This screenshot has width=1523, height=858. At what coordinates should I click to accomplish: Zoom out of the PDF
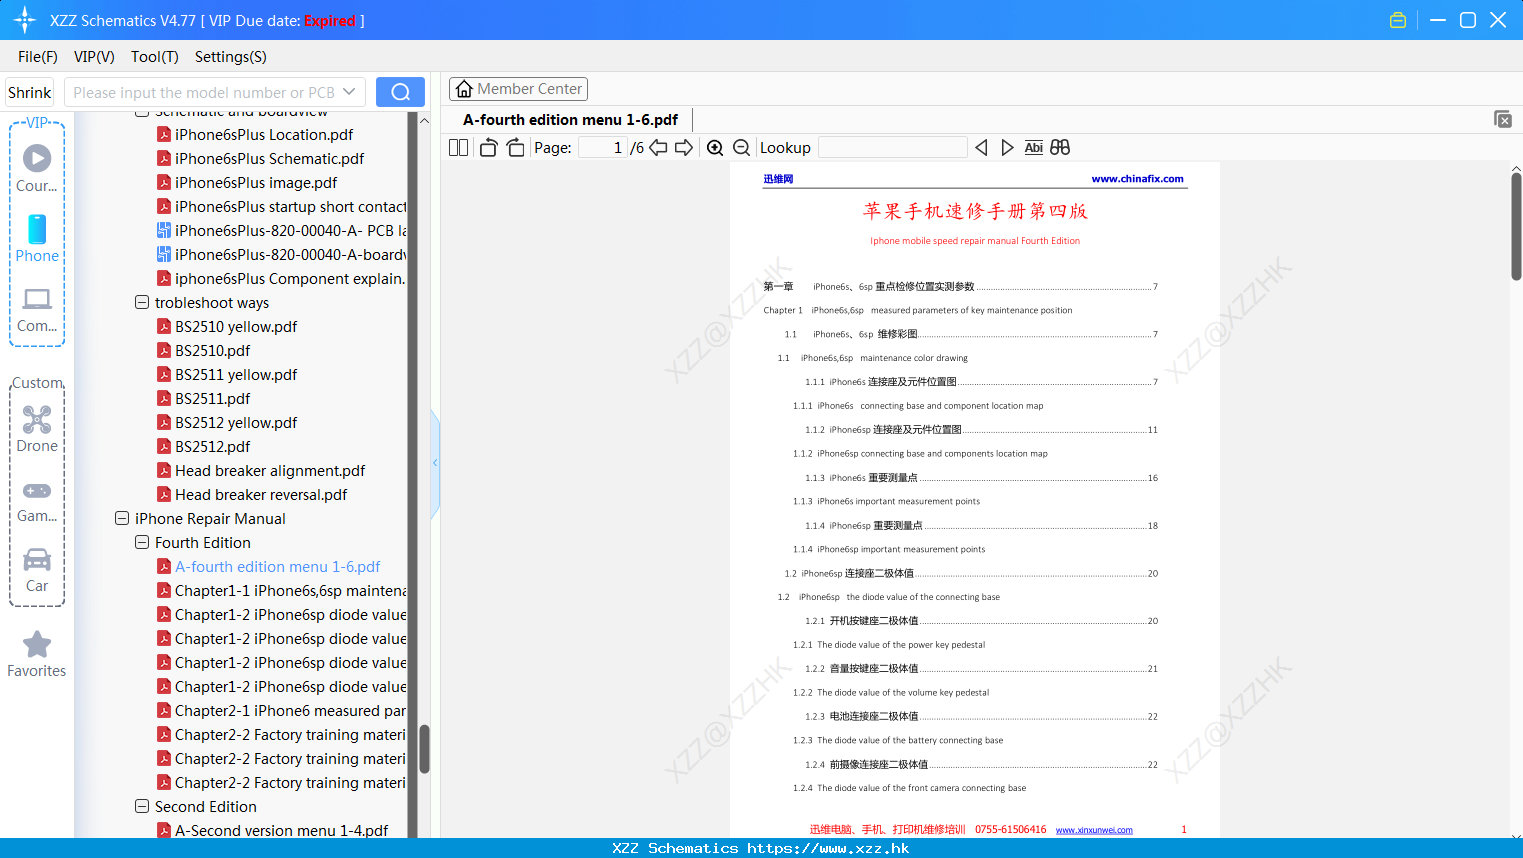point(742,148)
